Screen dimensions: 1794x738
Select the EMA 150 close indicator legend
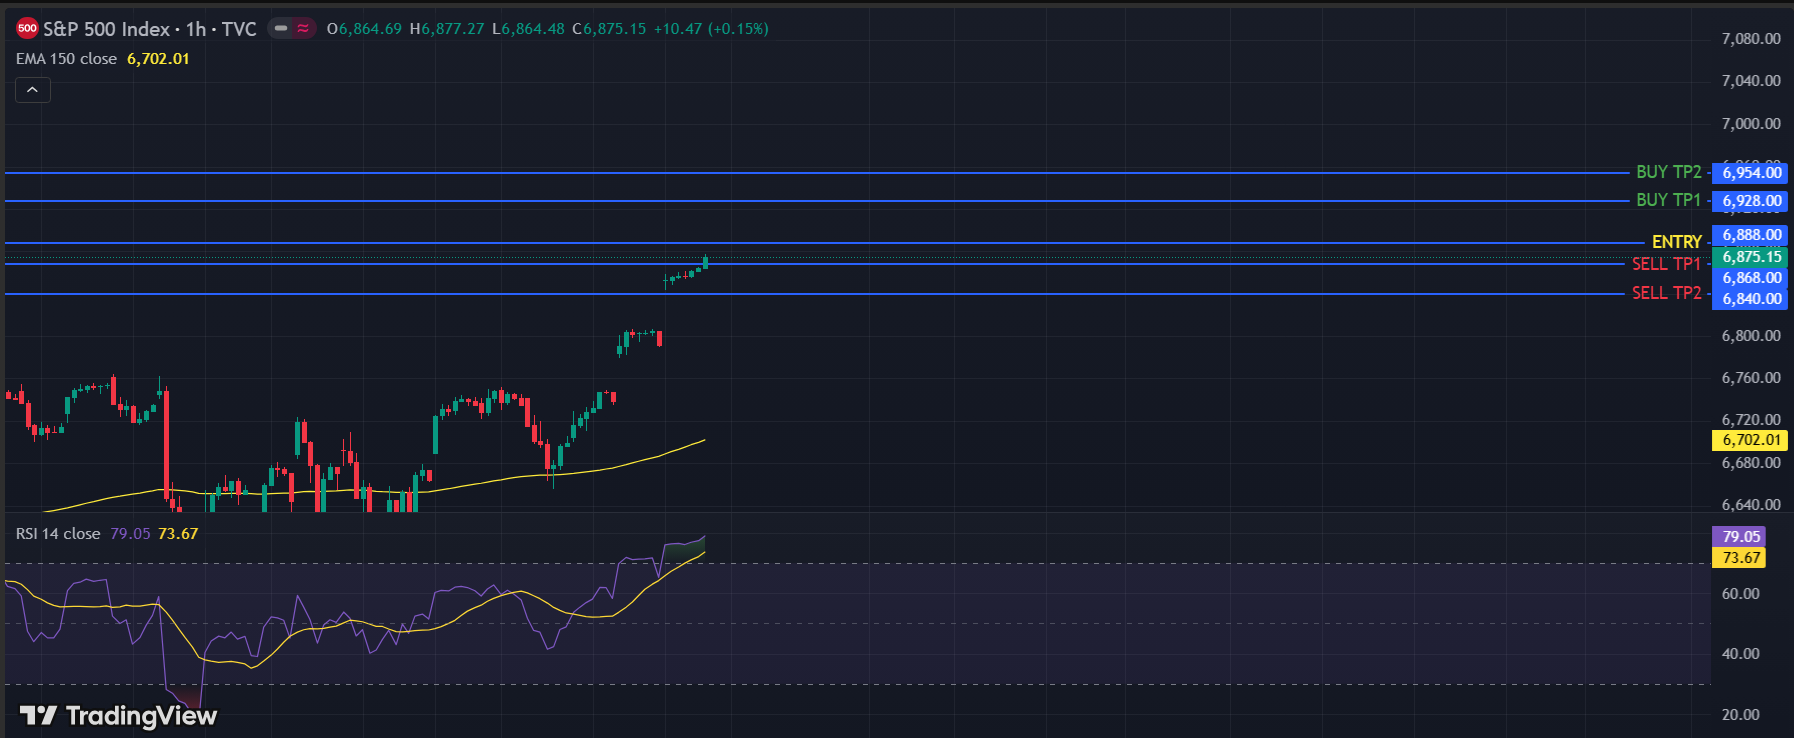tap(67, 59)
